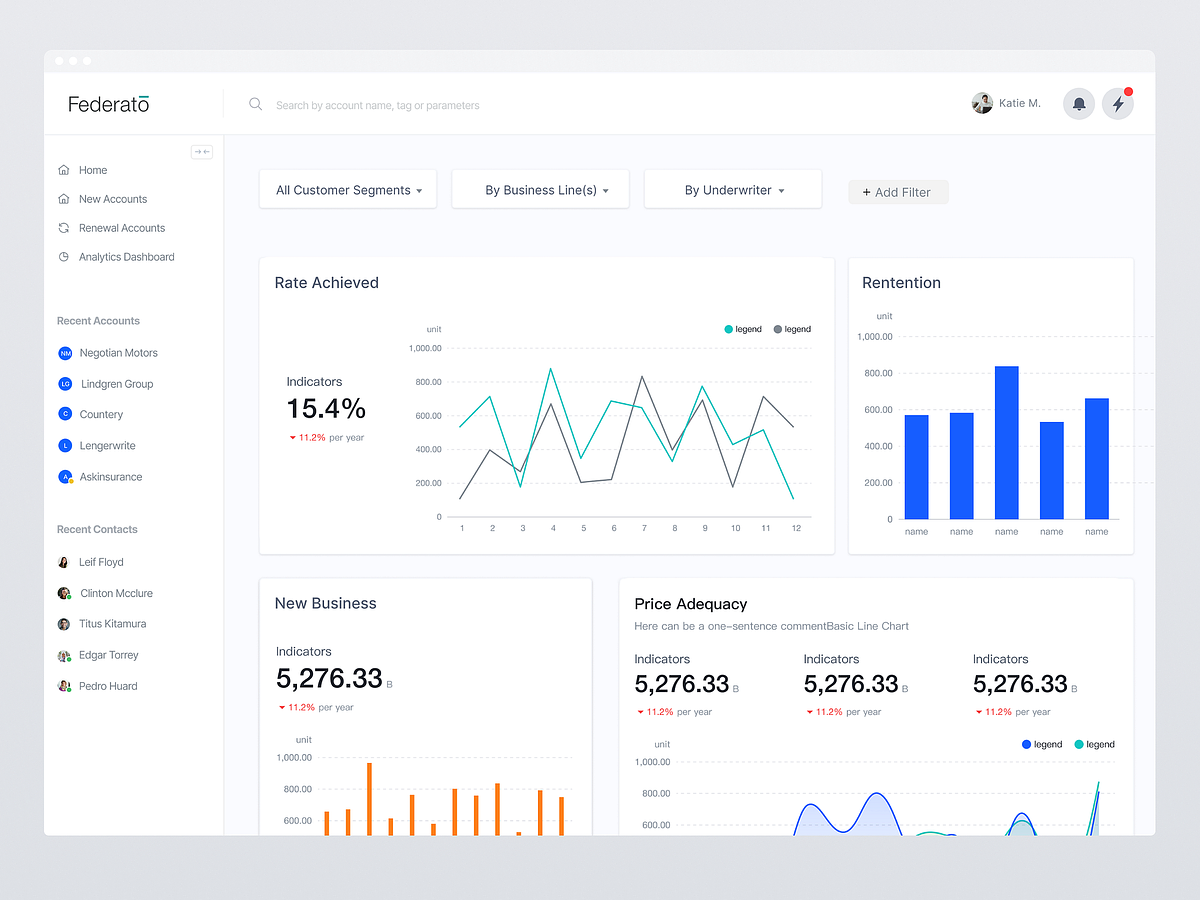The height and width of the screenshot is (900, 1200).
Task: Click the lightning bolt activity icon
Action: (1118, 103)
